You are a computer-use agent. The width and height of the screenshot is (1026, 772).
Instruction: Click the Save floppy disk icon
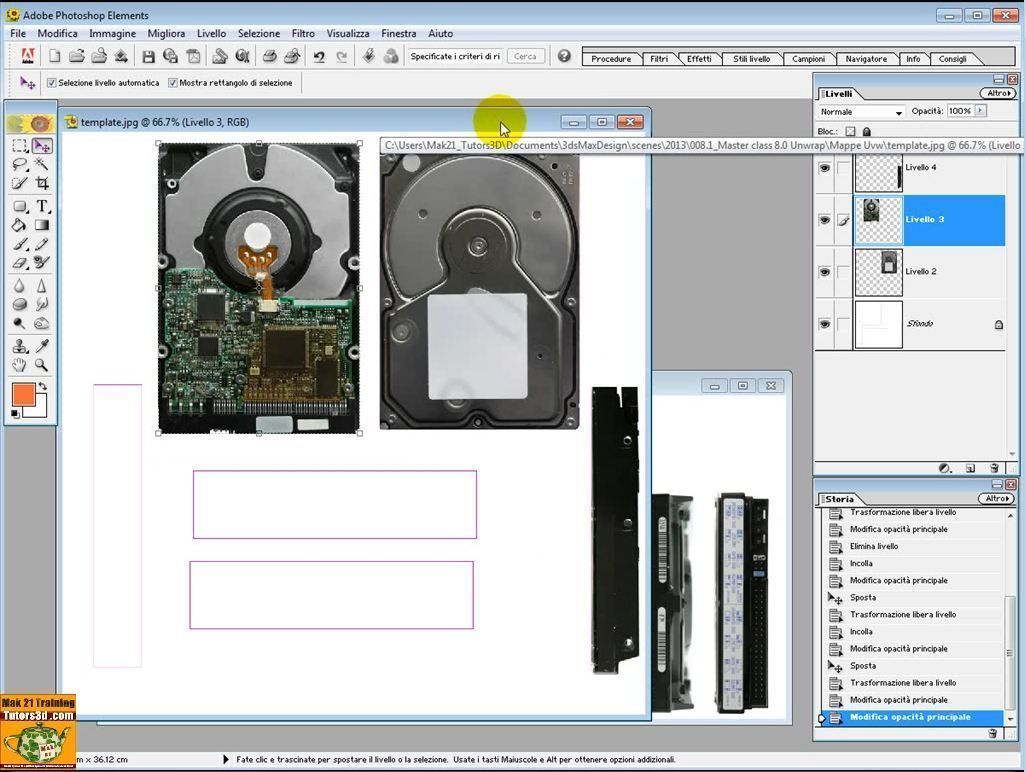pos(149,57)
